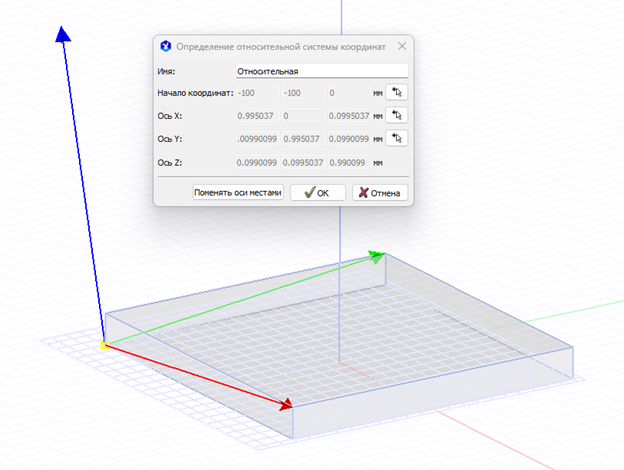The width and height of the screenshot is (624, 470).
Task: Click the pick-point icon for Начало координат
Action: click(398, 93)
